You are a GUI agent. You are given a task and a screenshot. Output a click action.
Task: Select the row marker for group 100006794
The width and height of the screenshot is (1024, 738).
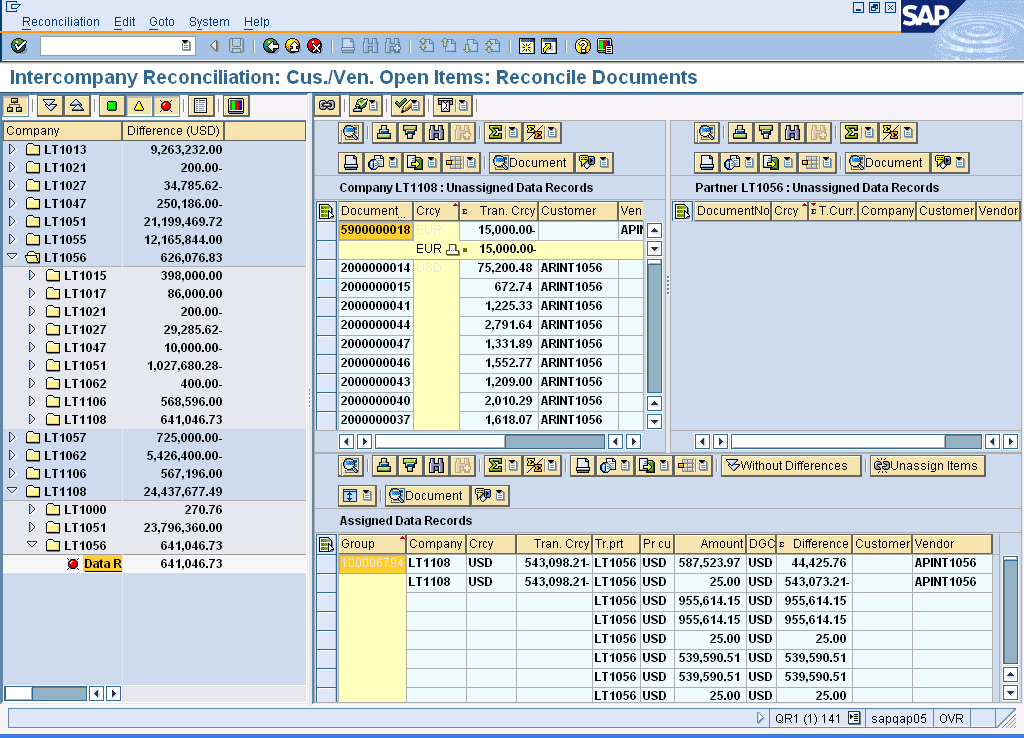click(327, 563)
